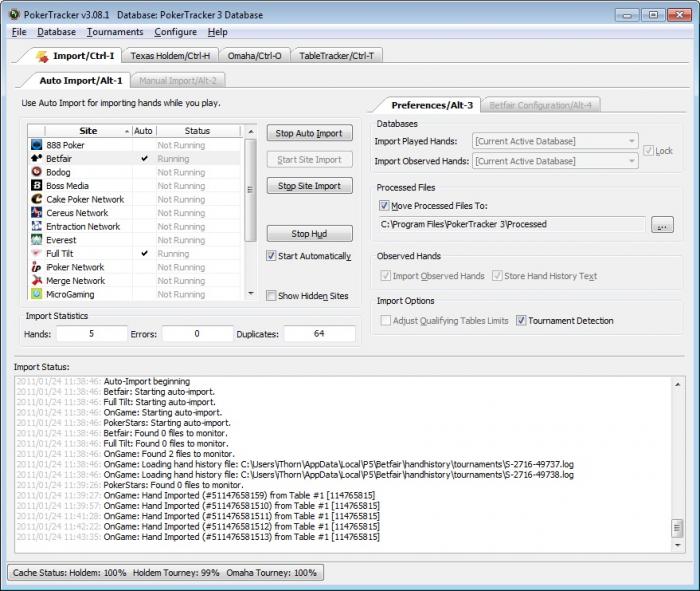The height and width of the screenshot is (591, 700).
Task: Toggle Store Hand History Text checkbox
Action: pos(497,275)
